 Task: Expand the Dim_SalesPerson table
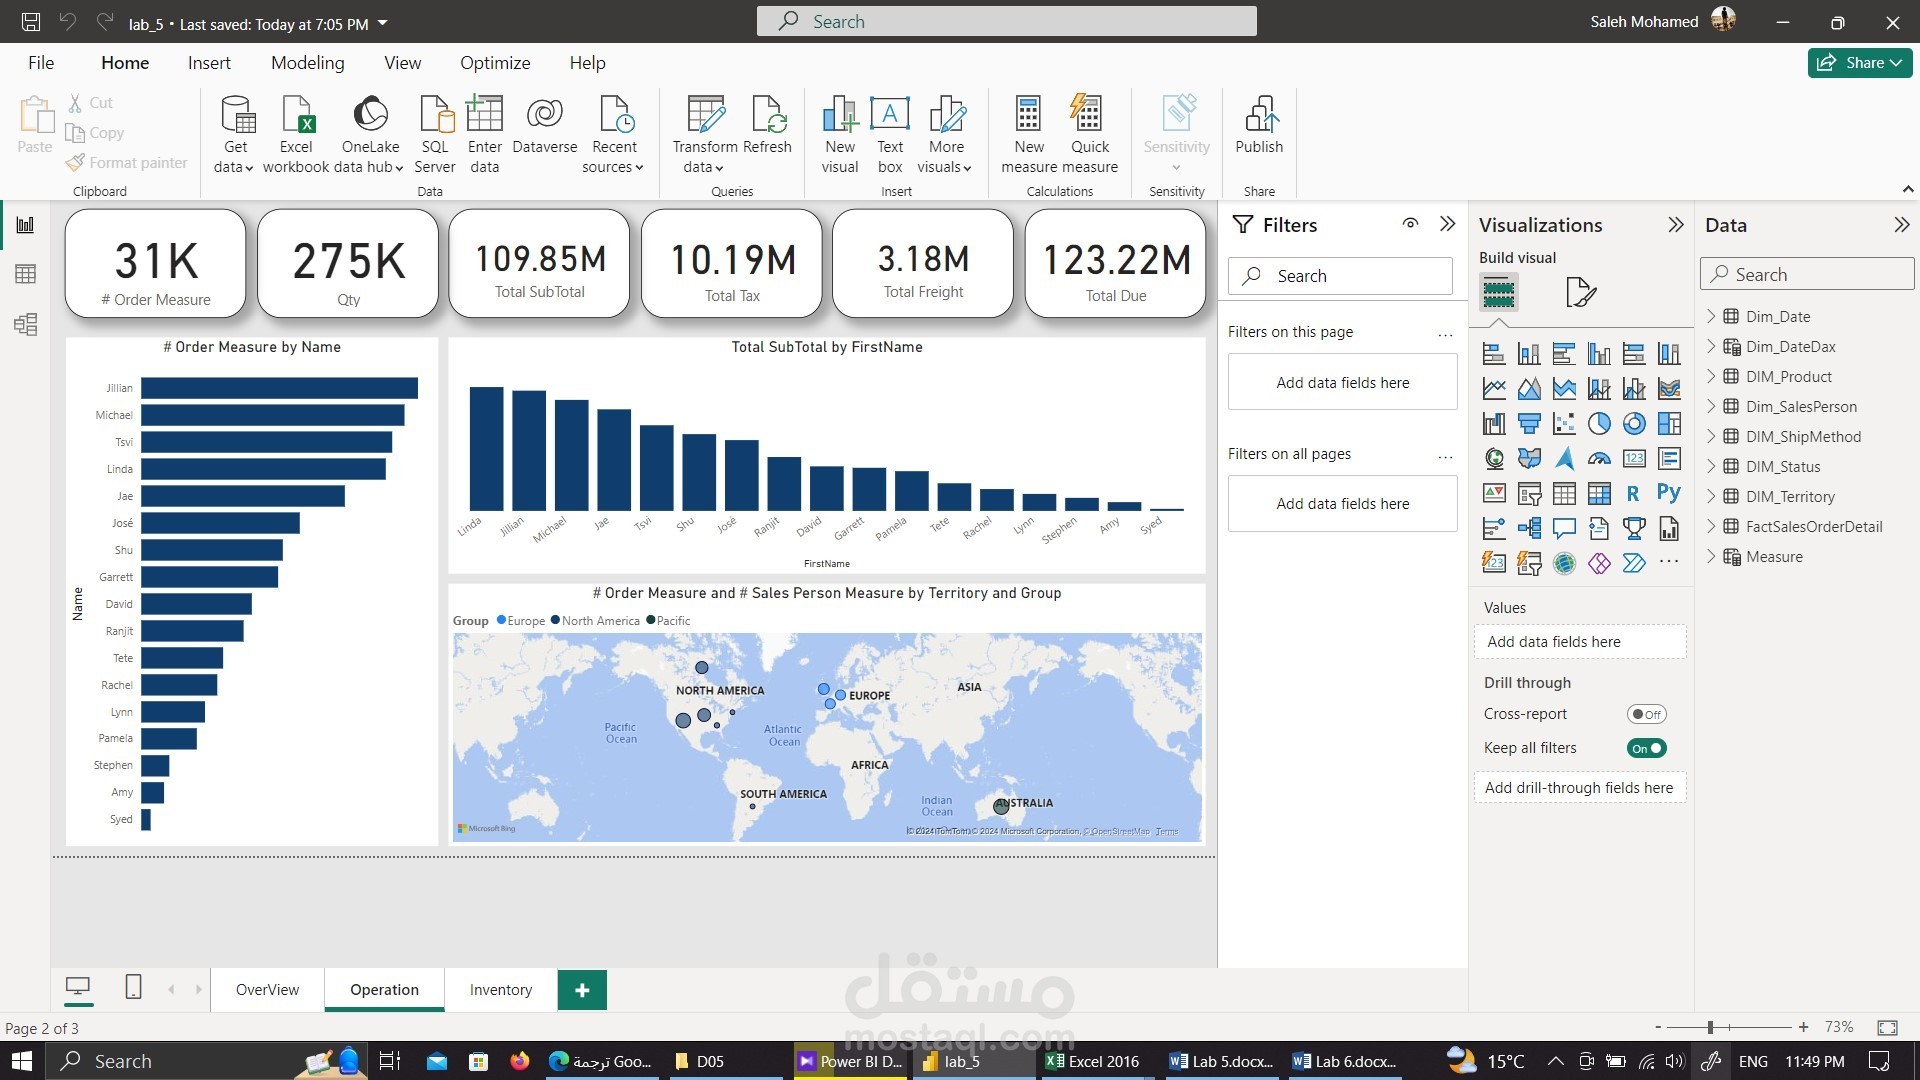click(x=1711, y=406)
